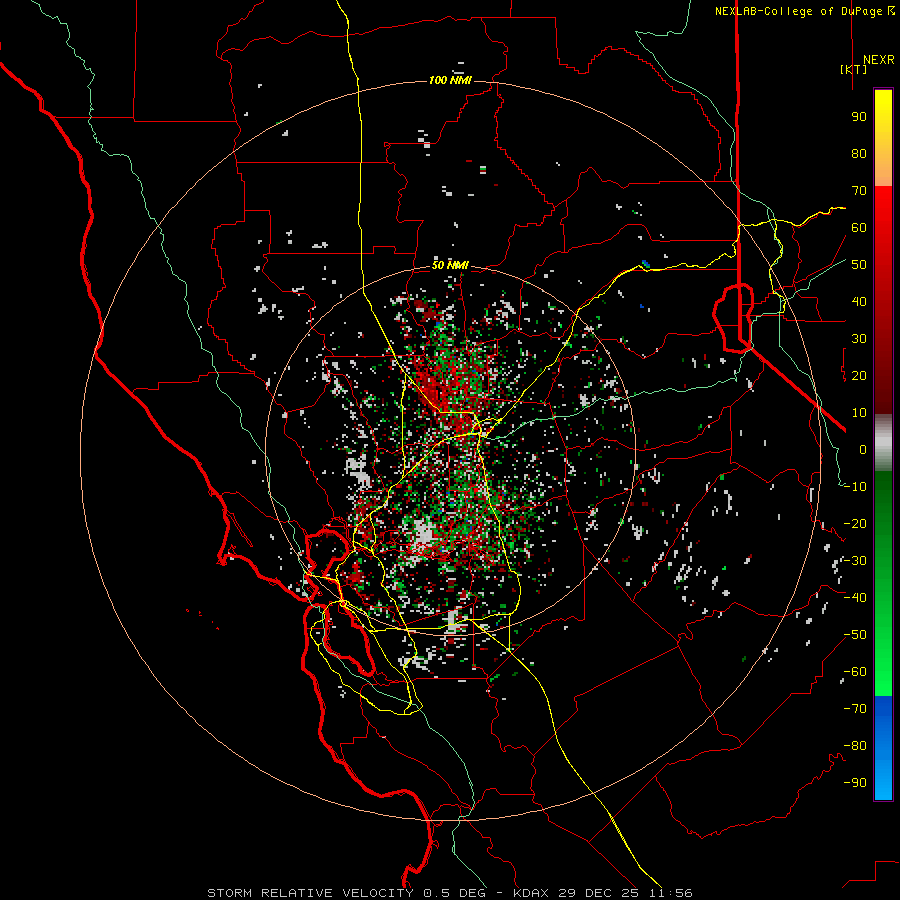Pick the bright green band near -60

[x=883, y=677]
